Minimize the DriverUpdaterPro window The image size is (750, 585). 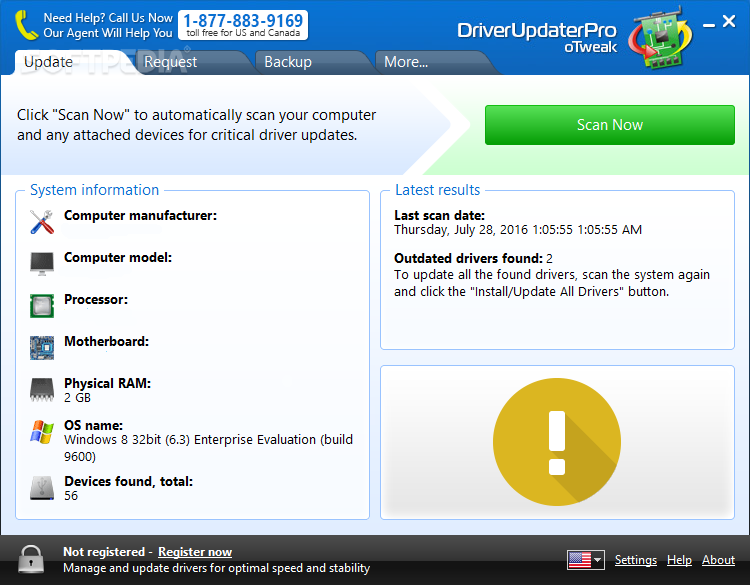click(x=709, y=24)
